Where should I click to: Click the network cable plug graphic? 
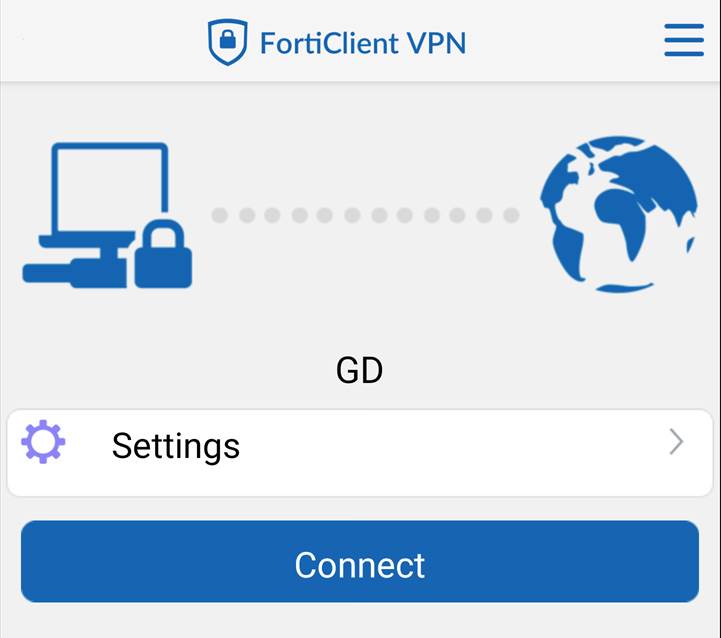click(75, 273)
